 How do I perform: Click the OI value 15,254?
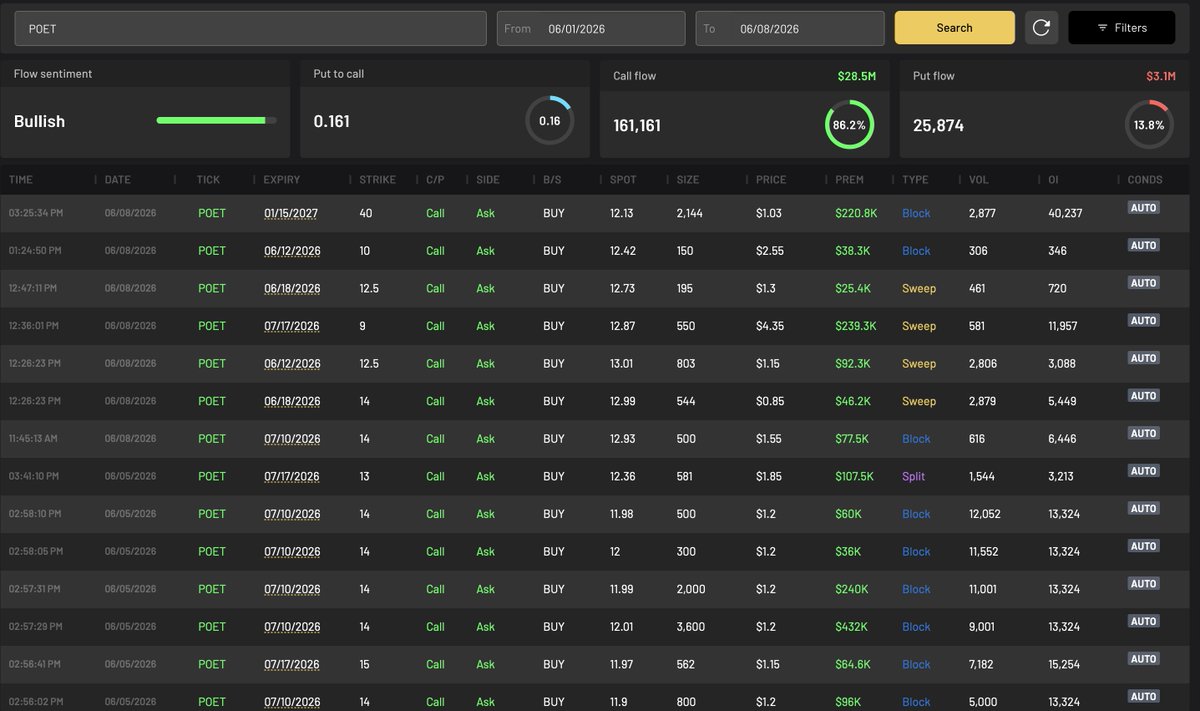pyautogui.click(x=1065, y=664)
